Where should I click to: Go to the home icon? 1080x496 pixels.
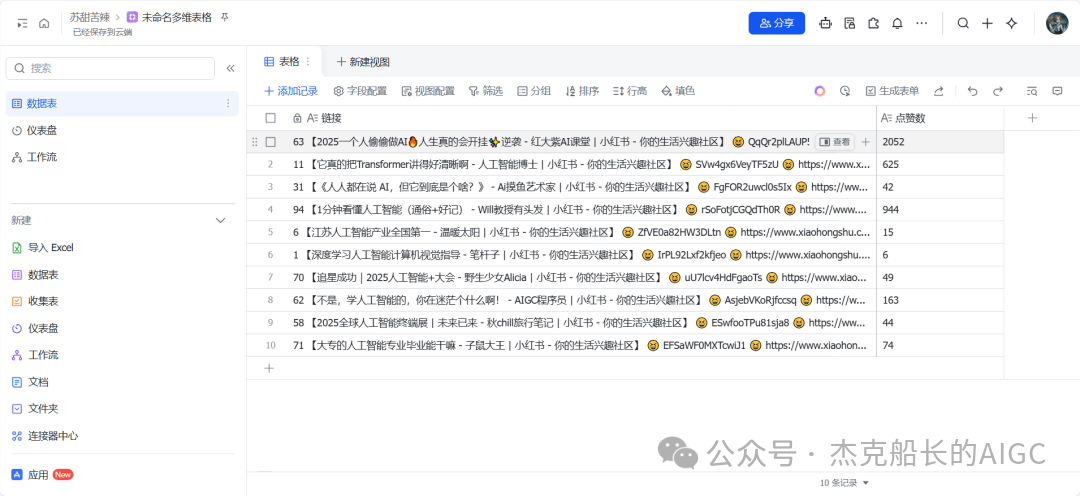tap(44, 23)
